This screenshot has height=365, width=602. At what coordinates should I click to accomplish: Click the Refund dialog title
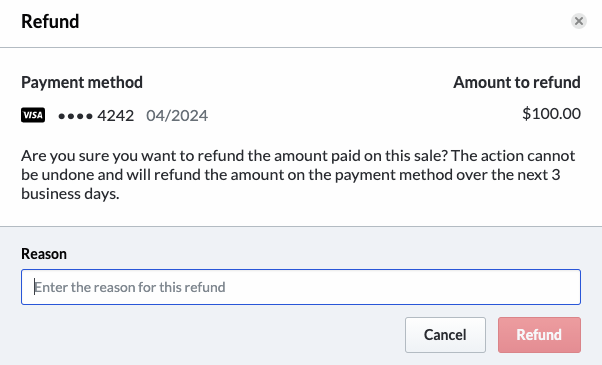pyautogui.click(x=50, y=21)
